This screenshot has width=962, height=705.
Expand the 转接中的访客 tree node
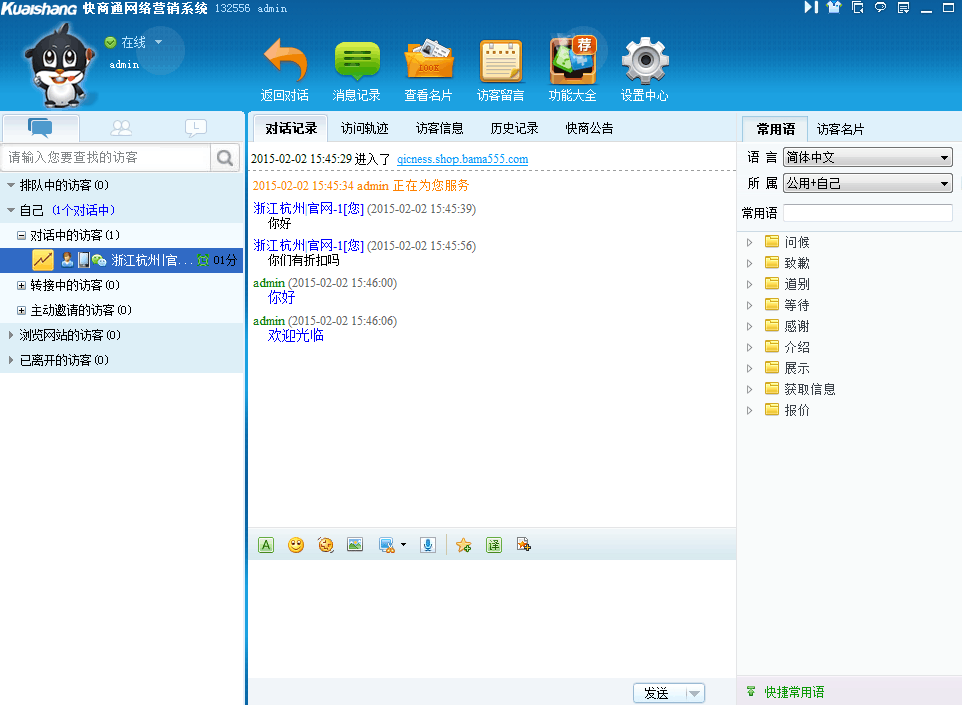pos(21,285)
